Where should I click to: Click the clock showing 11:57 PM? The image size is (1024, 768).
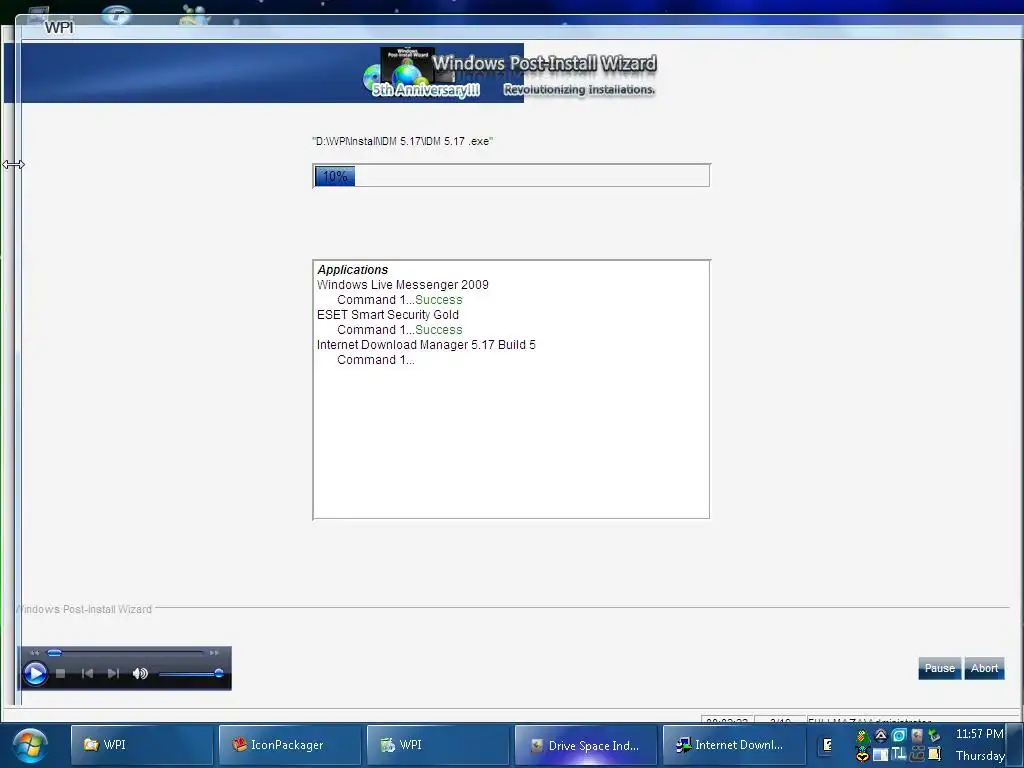click(x=979, y=734)
